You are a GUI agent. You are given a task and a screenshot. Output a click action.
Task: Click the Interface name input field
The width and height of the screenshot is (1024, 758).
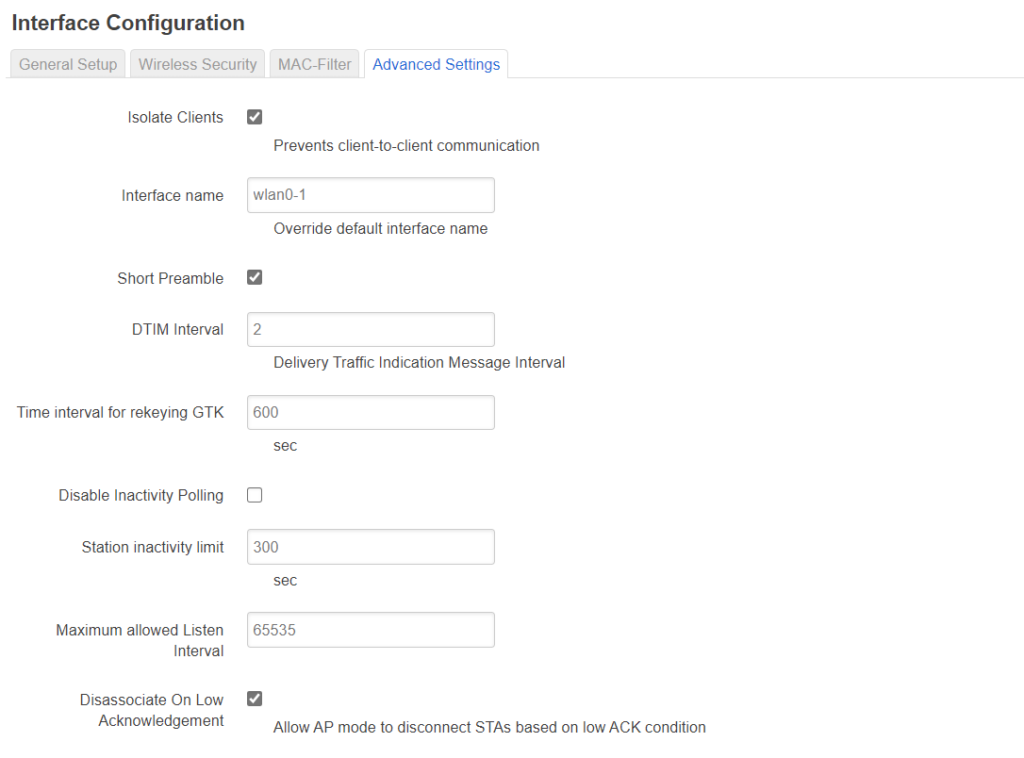coord(370,195)
